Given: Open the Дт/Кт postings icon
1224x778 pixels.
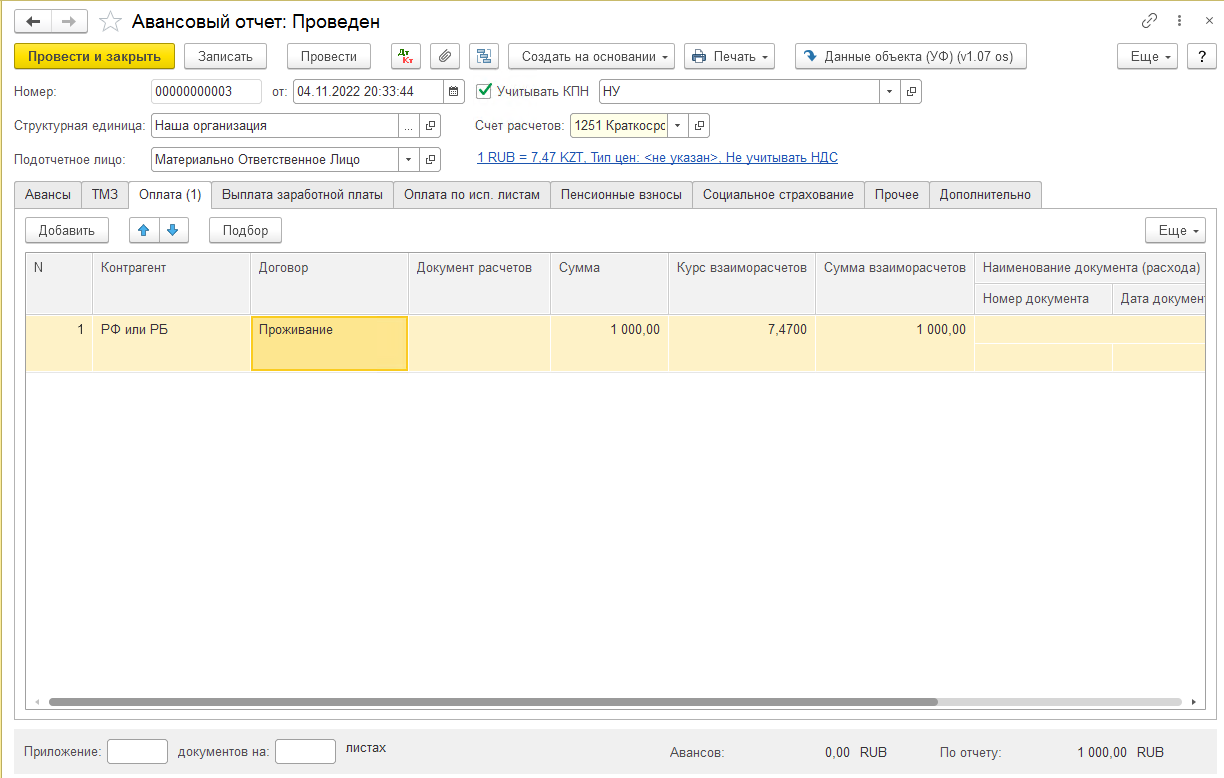Looking at the screenshot, I should pos(404,56).
